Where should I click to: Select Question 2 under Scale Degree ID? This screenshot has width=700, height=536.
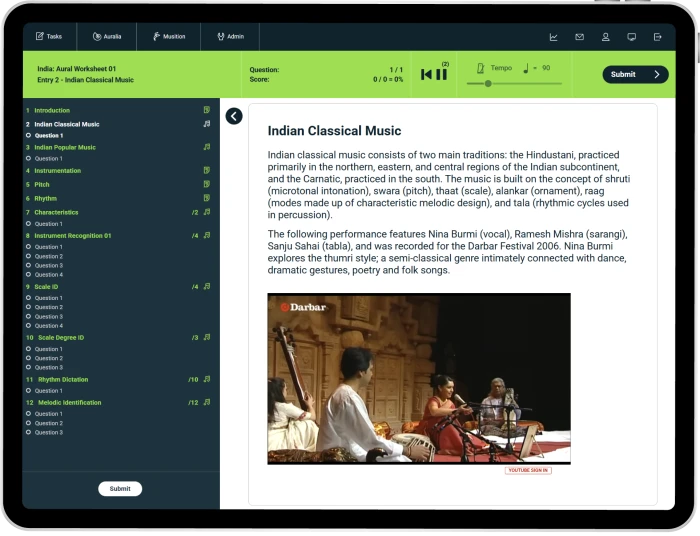click(48, 358)
